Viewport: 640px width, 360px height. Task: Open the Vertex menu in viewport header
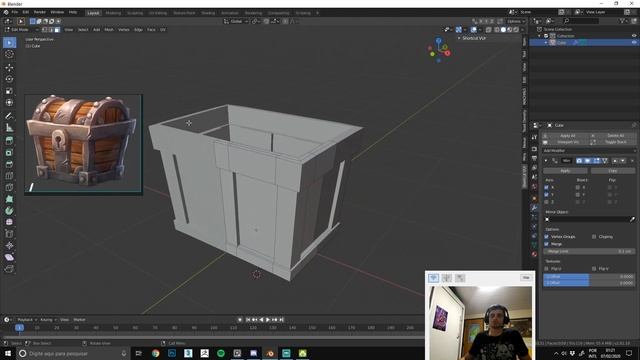tap(124, 30)
